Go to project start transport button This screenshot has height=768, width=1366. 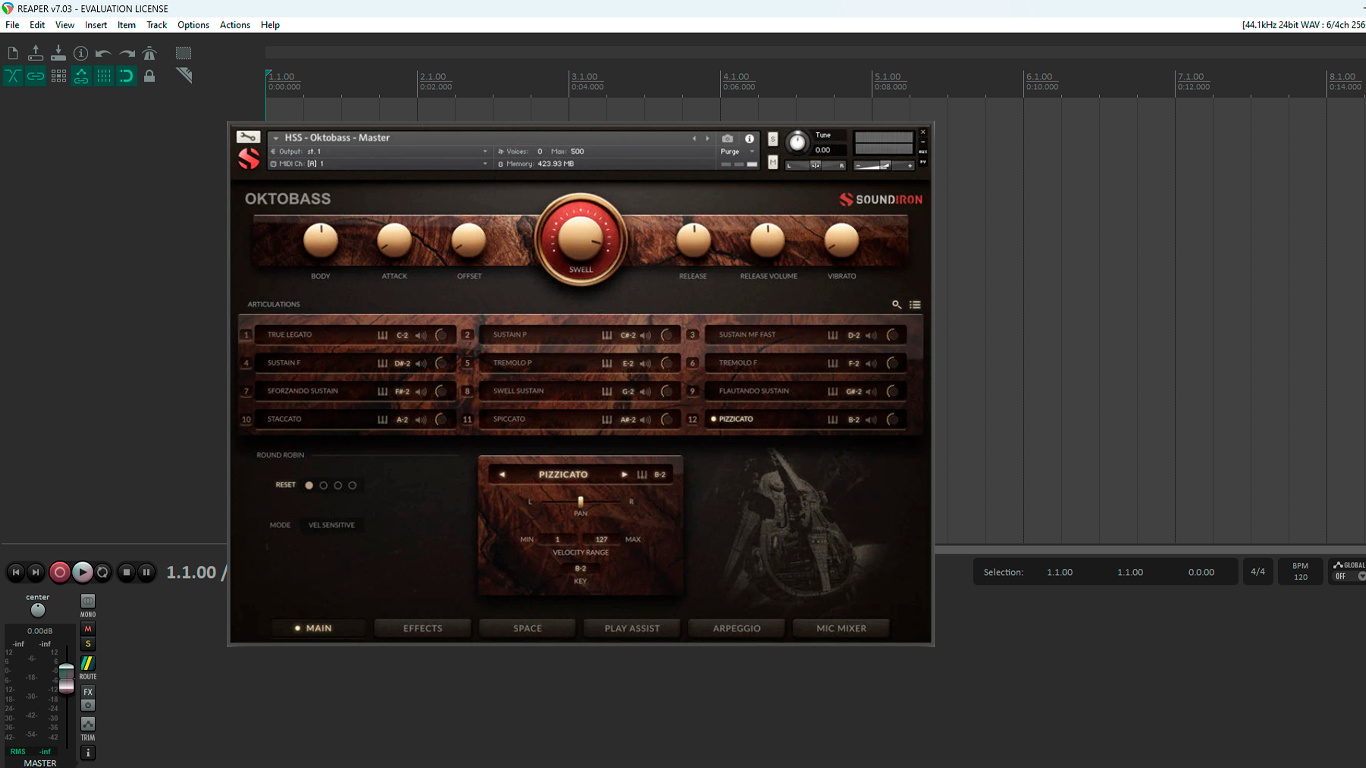[x=15, y=572]
